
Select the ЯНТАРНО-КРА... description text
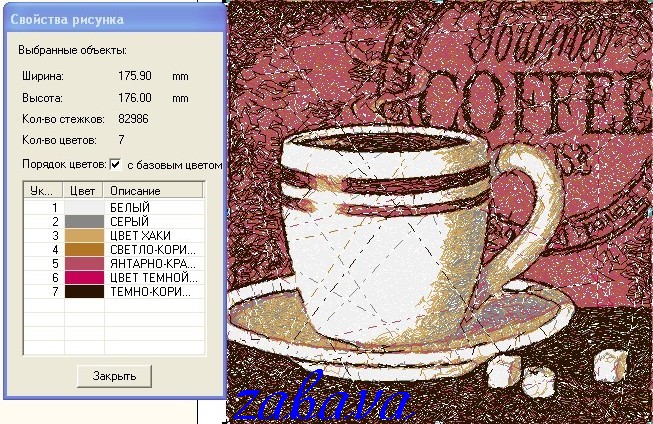(x=153, y=263)
